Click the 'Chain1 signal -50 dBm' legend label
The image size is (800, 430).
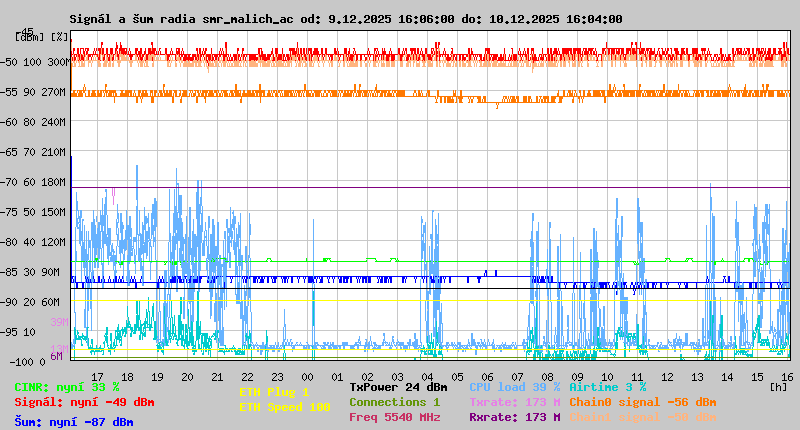(x=643, y=417)
